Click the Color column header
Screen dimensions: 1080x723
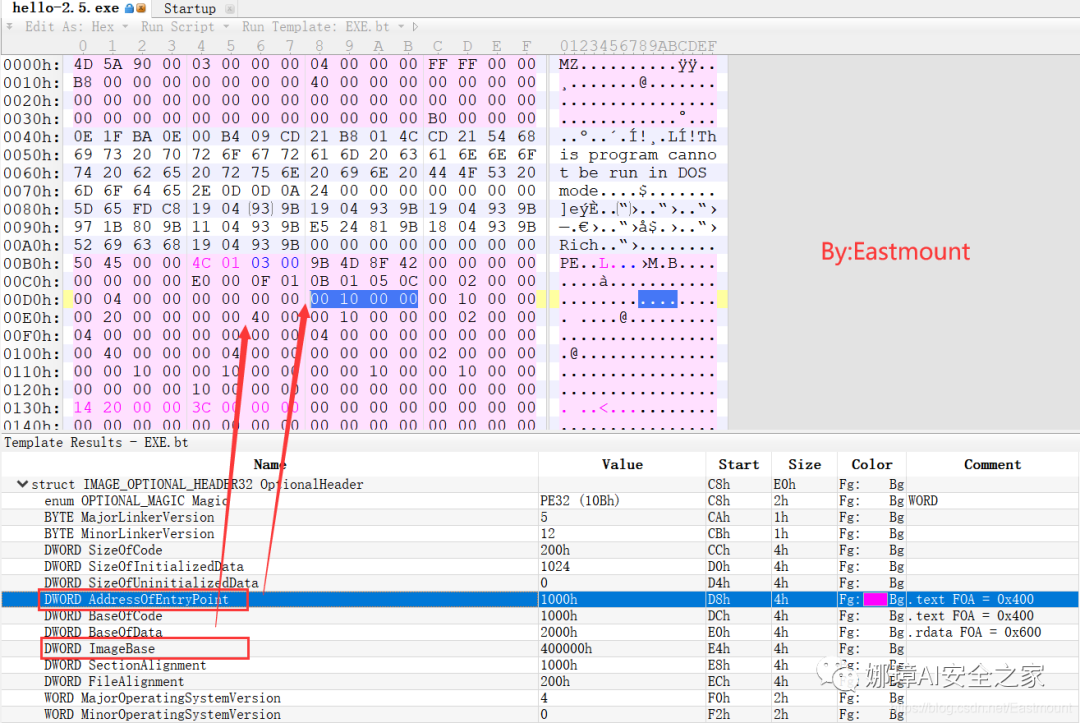click(871, 464)
